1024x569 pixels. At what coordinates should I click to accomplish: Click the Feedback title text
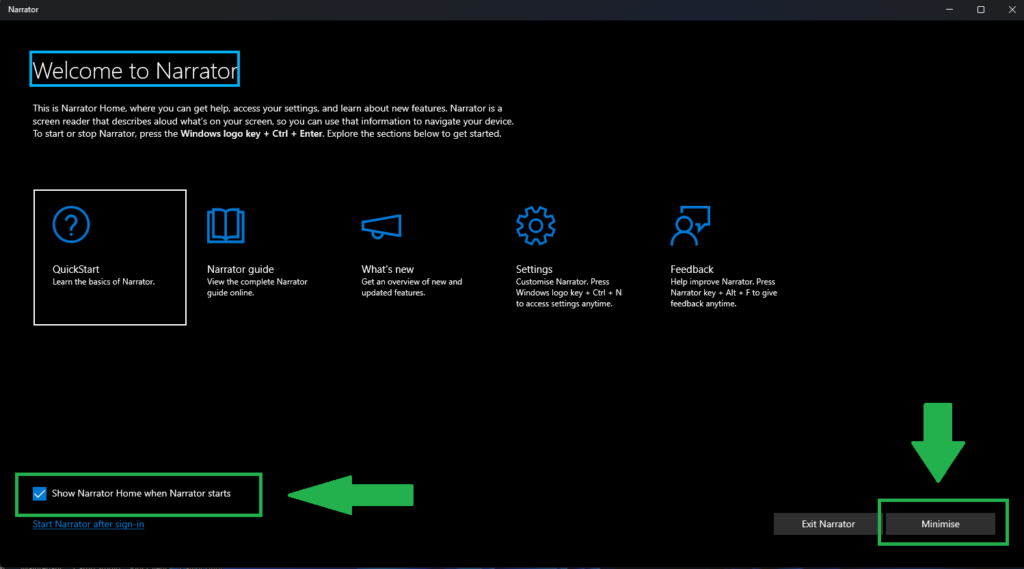click(x=692, y=269)
